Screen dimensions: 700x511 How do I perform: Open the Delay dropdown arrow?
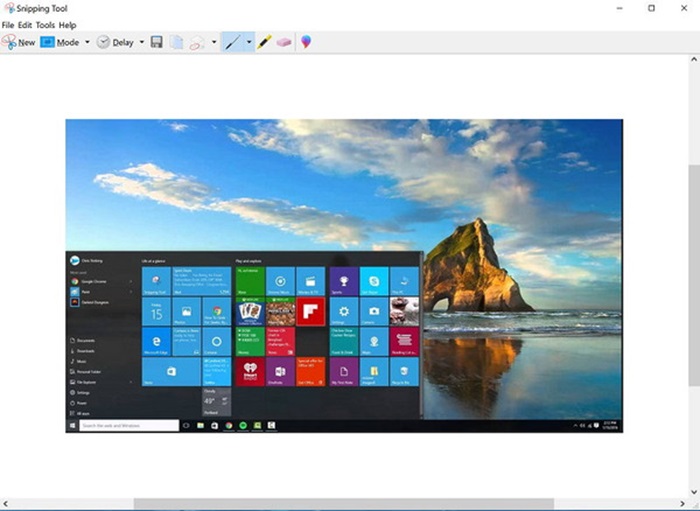click(x=141, y=42)
